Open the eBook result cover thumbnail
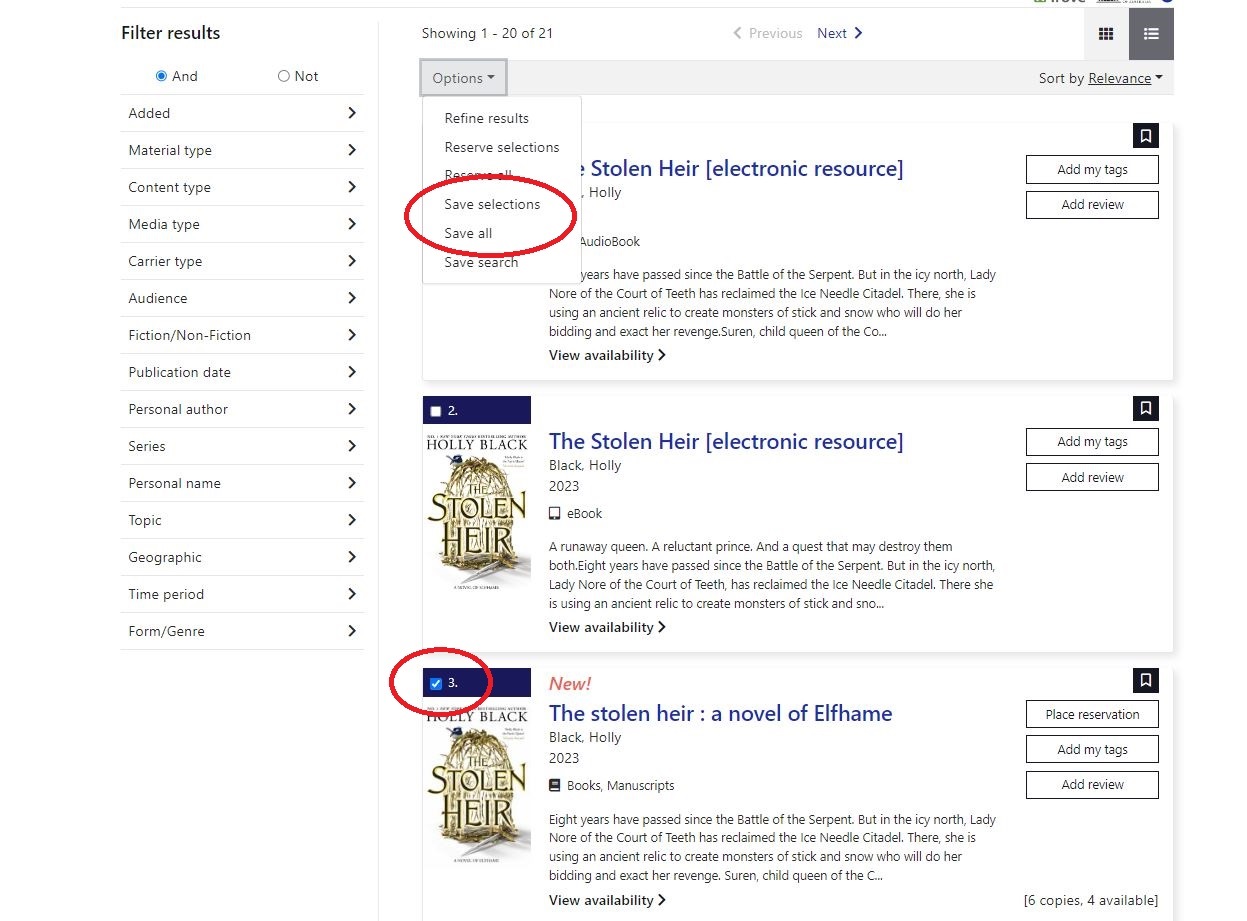Image resolution: width=1247 pixels, height=921 pixels. 477,511
